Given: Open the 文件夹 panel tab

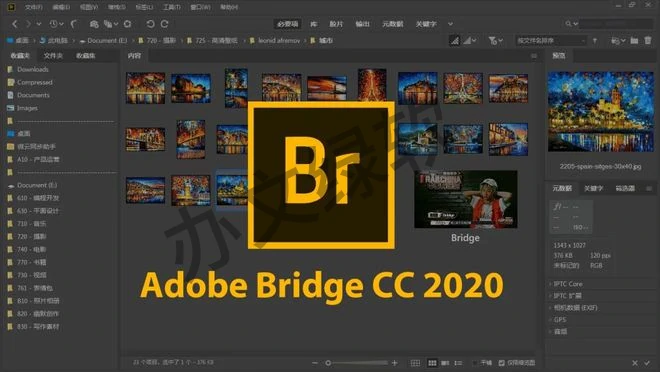Looking at the screenshot, I should tap(53, 56).
